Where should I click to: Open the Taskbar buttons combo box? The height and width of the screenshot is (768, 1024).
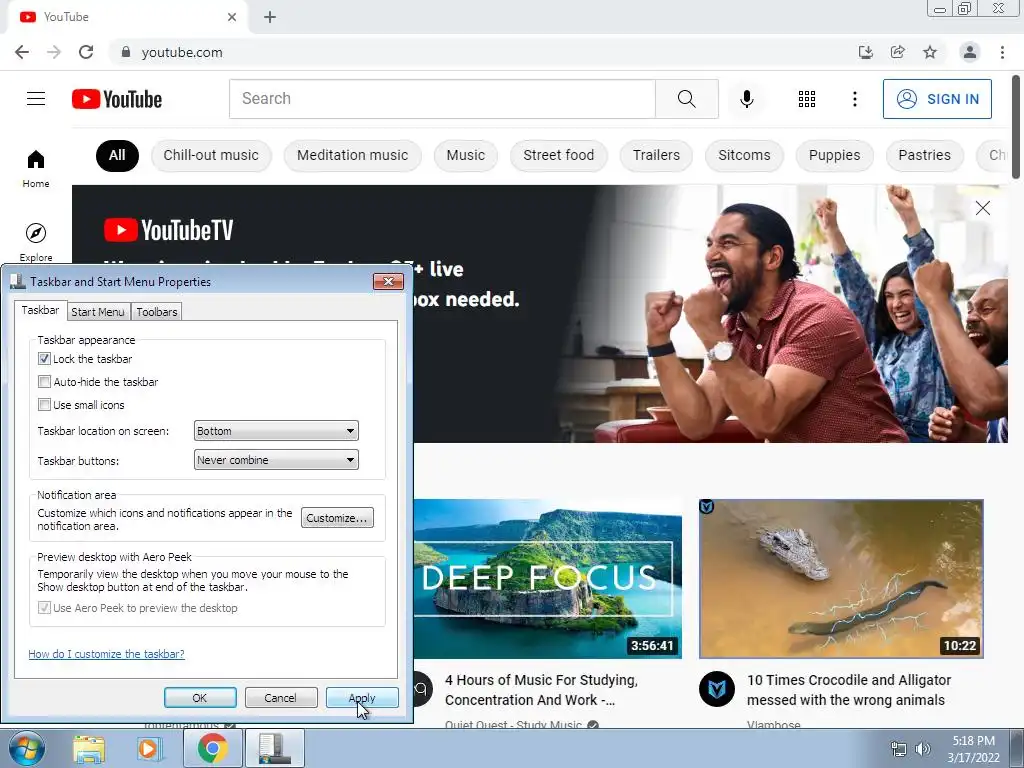coord(276,460)
